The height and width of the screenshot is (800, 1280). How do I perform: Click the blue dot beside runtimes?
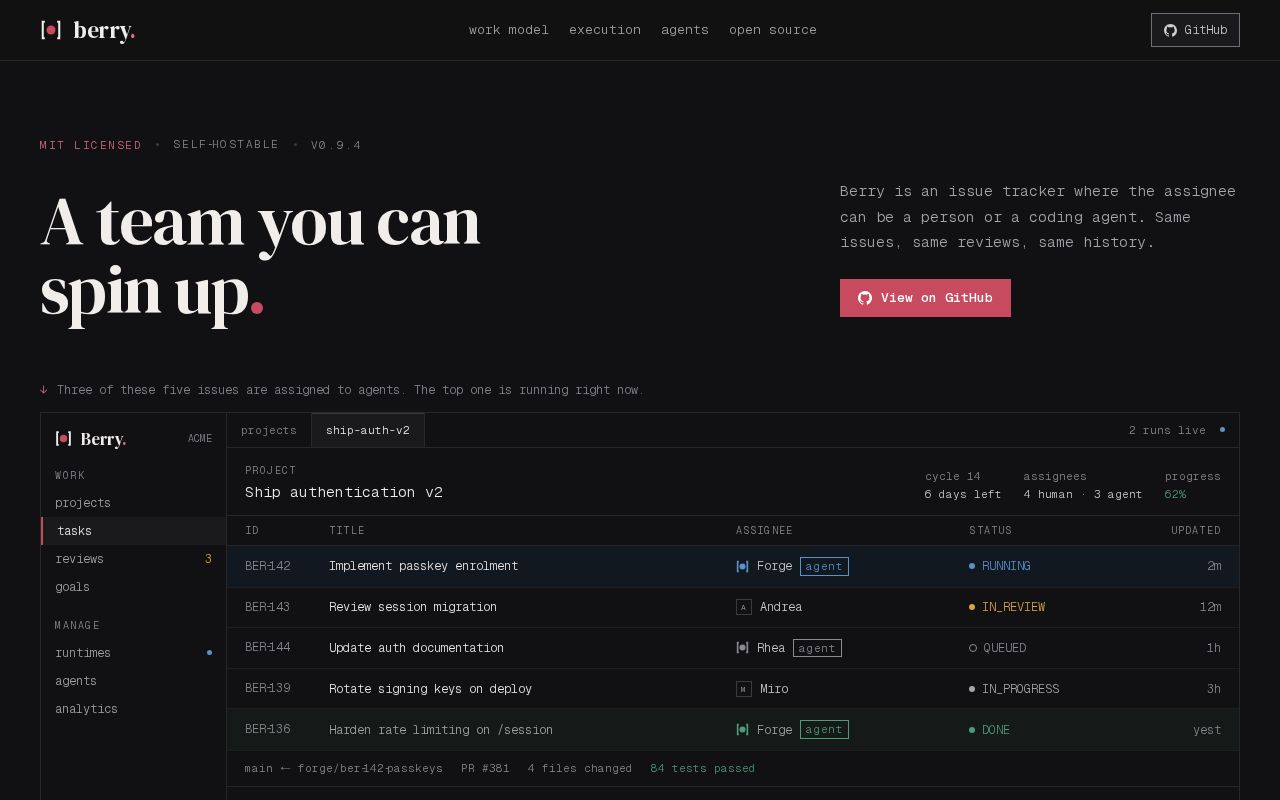[x=209, y=653]
